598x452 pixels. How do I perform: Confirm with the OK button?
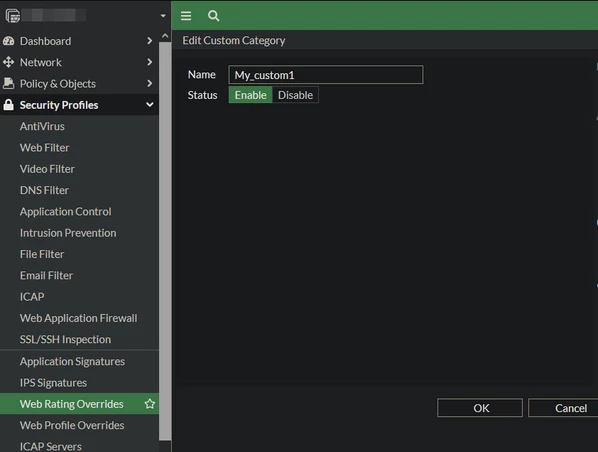[480, 408]
